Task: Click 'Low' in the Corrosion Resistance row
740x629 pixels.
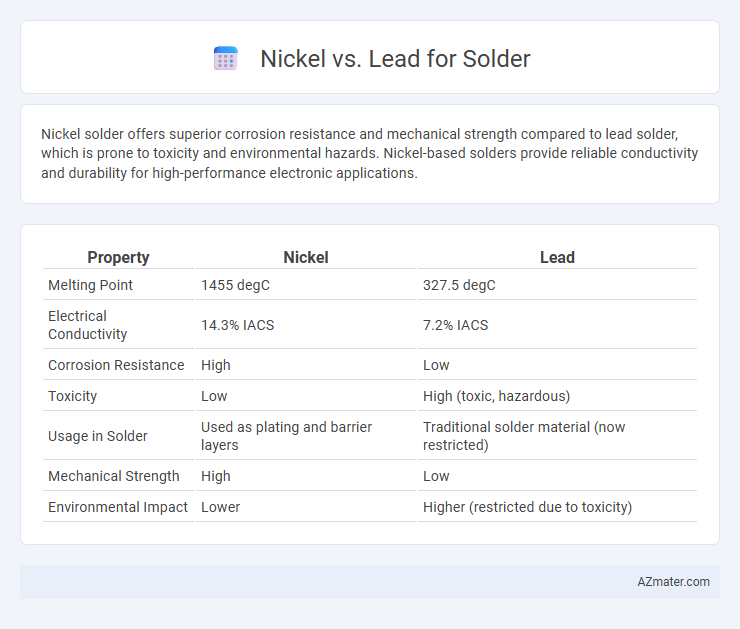Action: click(x=436, y=365)
